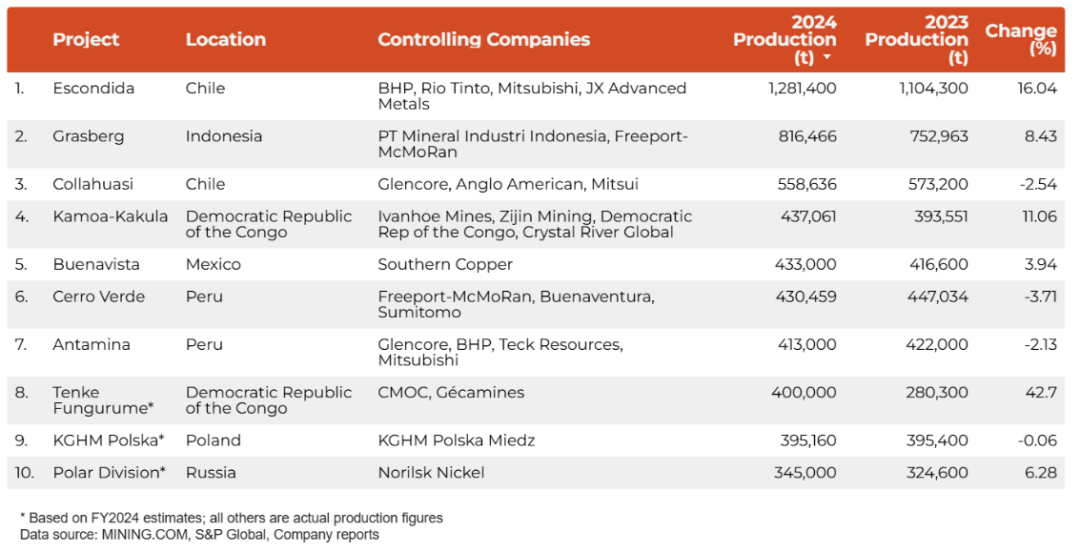Click the Buenavista project name
The width and height of the screenshot is (1080, 552).
pyautogui.click(x=96, y=264)
